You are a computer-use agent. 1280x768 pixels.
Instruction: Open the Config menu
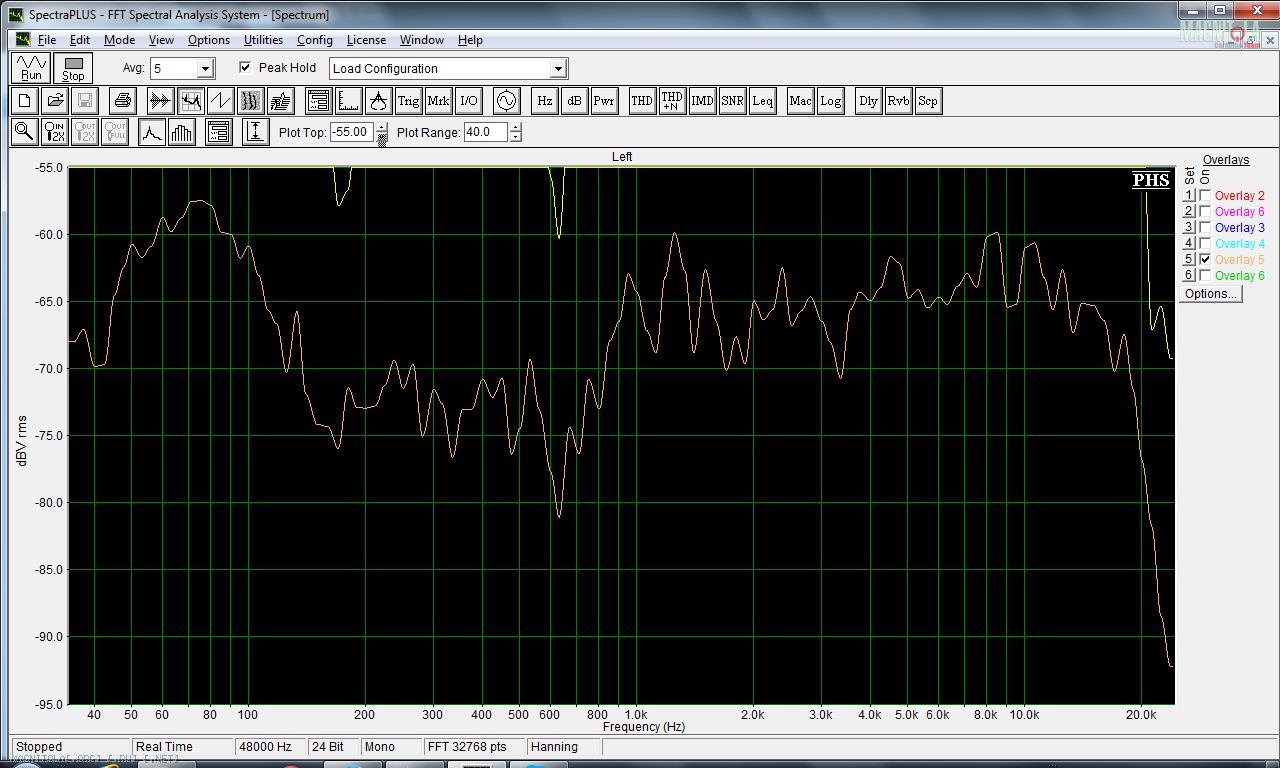click(314, 40)
